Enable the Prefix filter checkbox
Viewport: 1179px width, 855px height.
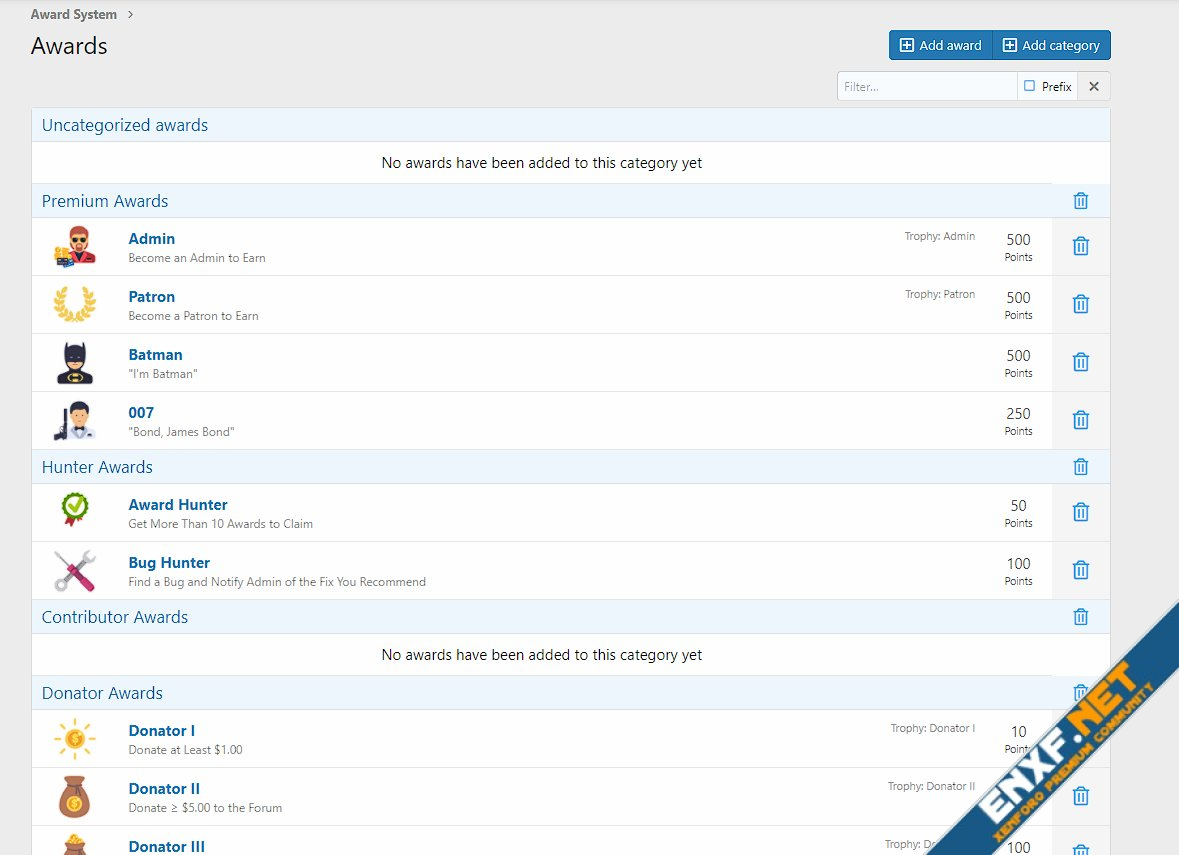(x=1030, y=87)
